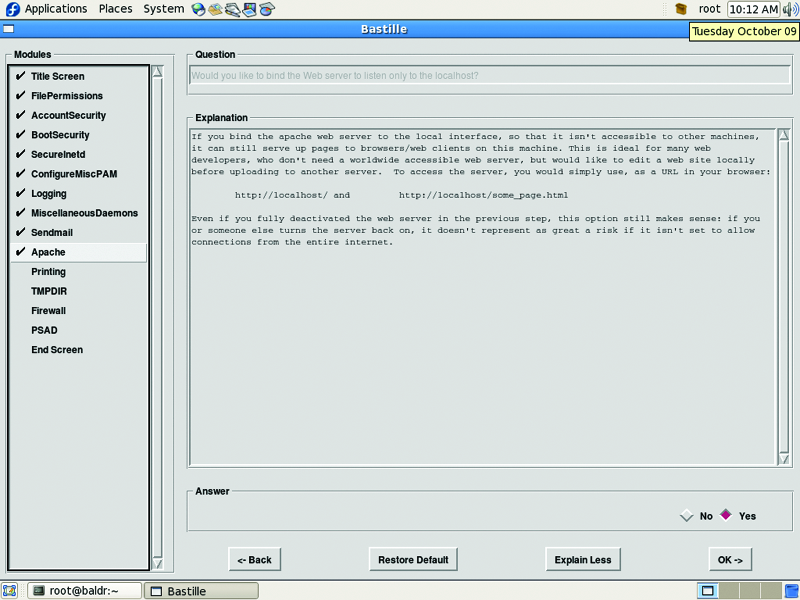Screen dimensions: 800x600
Task: Click the Restore Default button
Action: (413, 559)
